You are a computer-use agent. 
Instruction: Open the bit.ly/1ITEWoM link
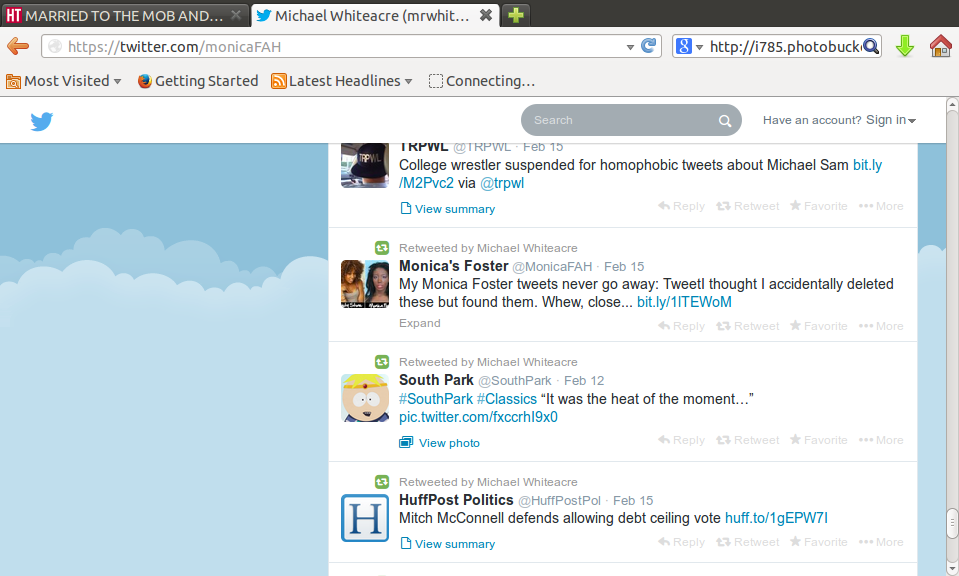point(684,302)
